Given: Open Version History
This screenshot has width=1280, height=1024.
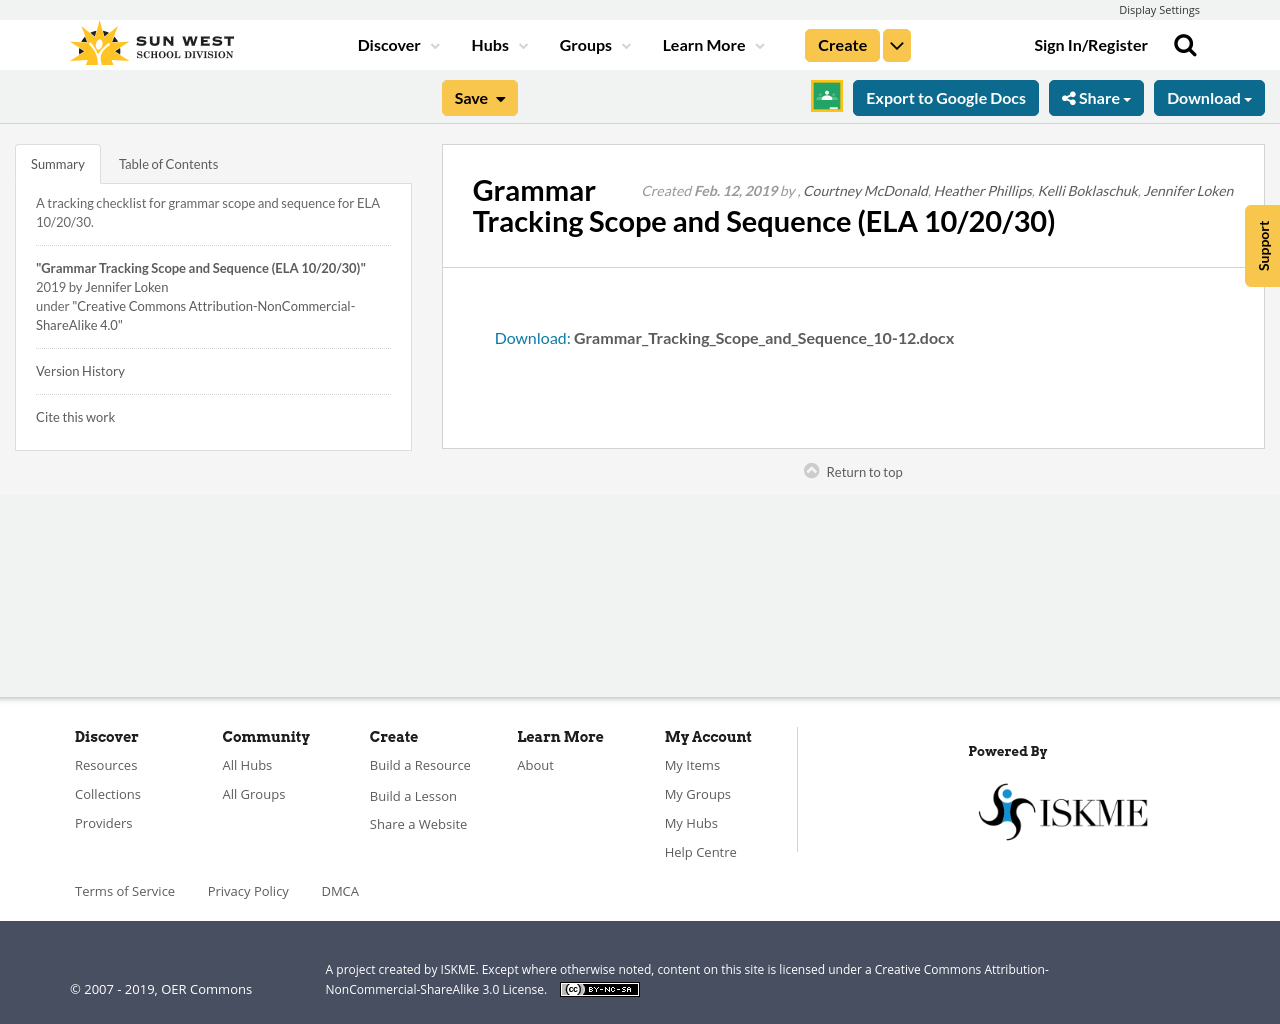Looking at the screenshot, I should [80, 370].
